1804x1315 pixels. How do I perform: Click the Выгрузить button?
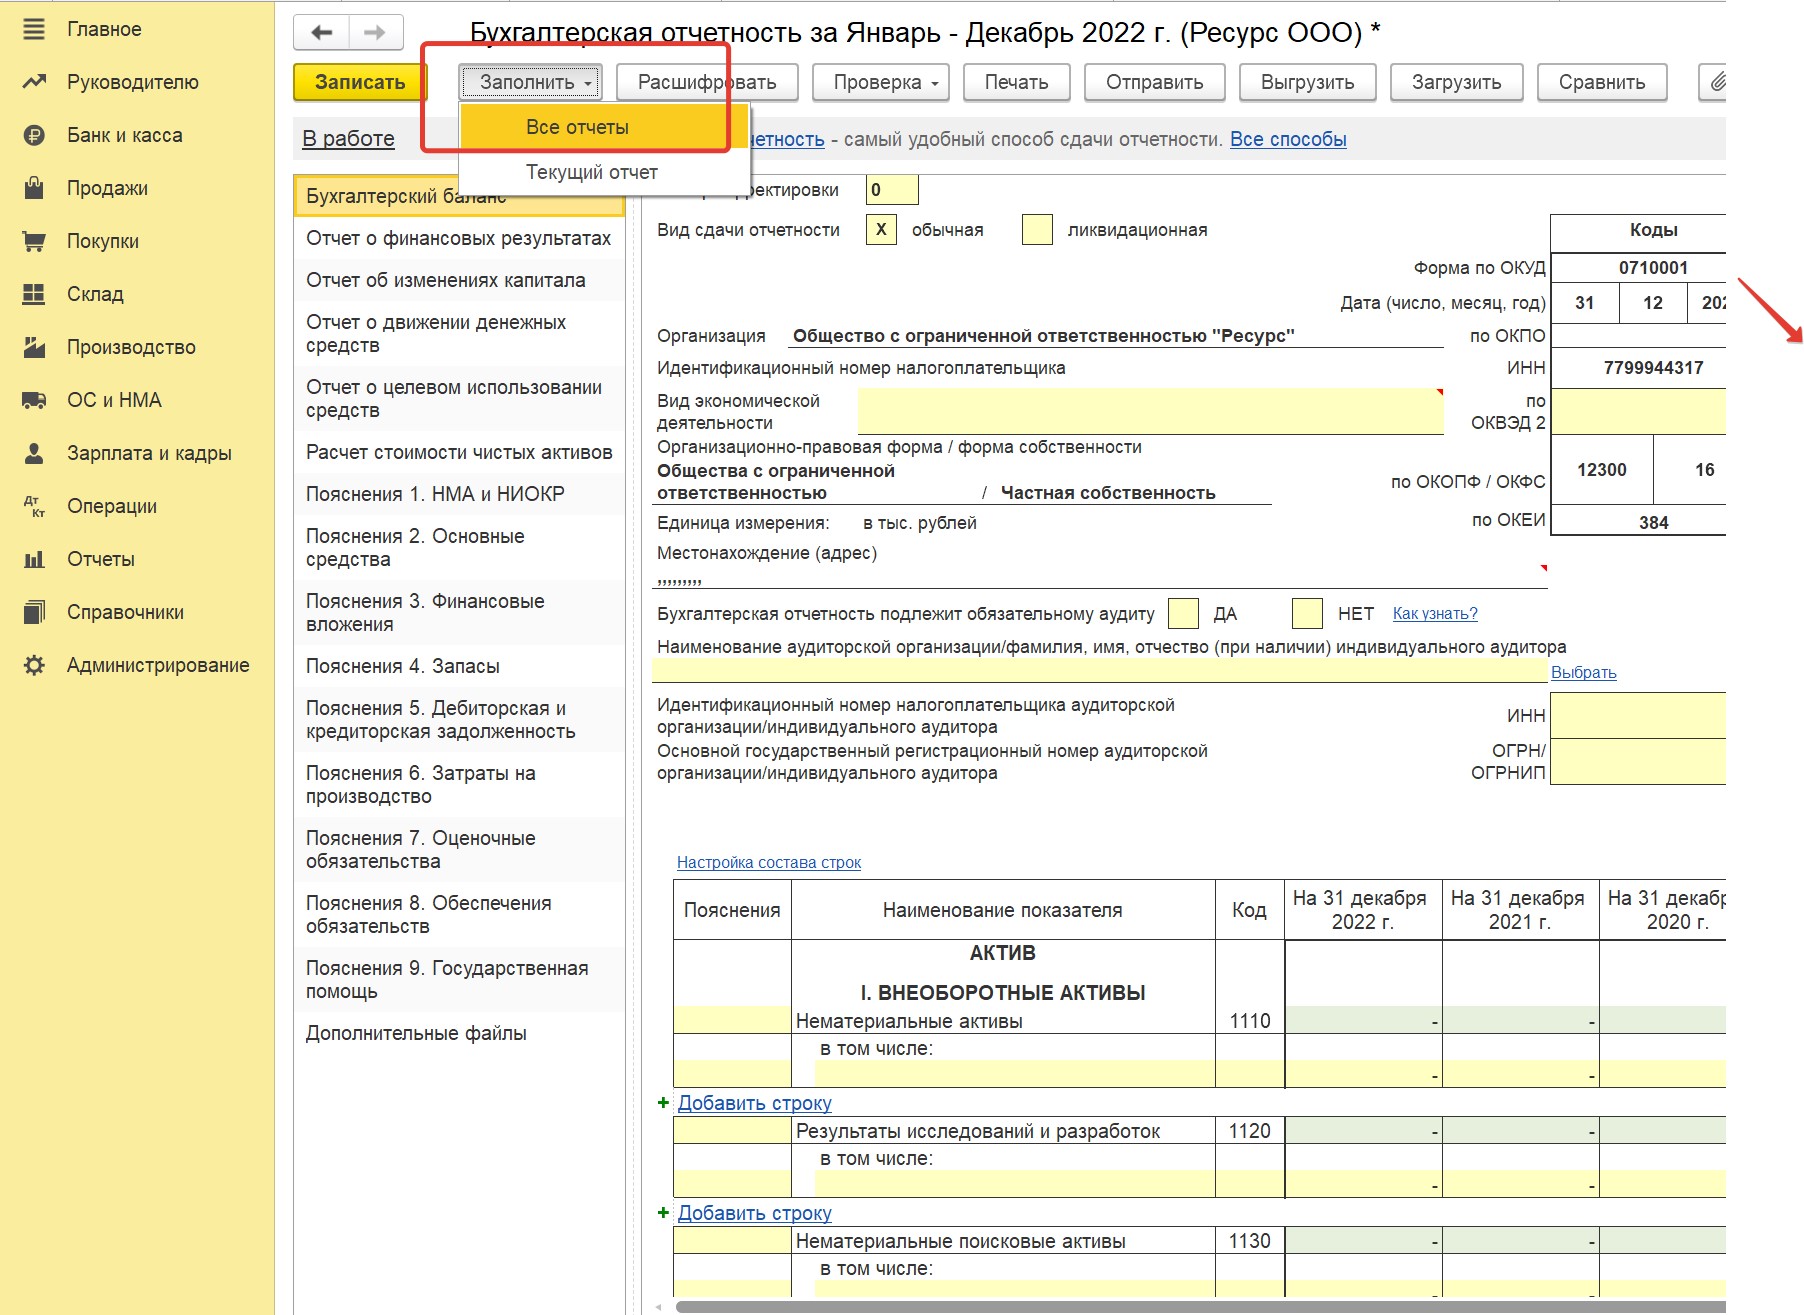[x=1308, y=82]
